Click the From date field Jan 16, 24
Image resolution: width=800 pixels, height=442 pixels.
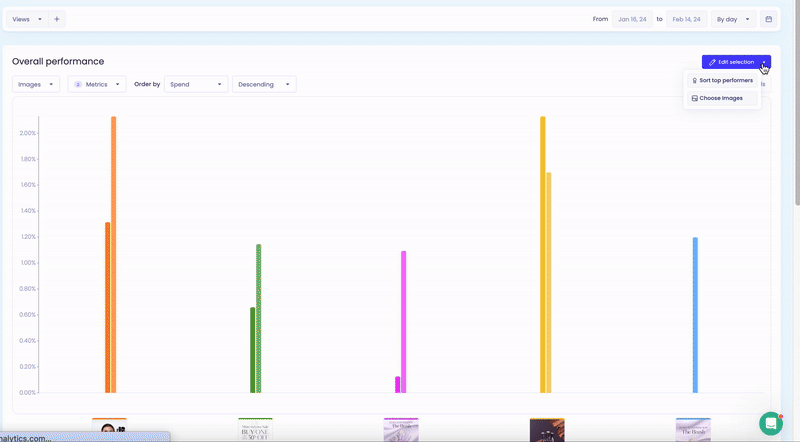point(632,19)
